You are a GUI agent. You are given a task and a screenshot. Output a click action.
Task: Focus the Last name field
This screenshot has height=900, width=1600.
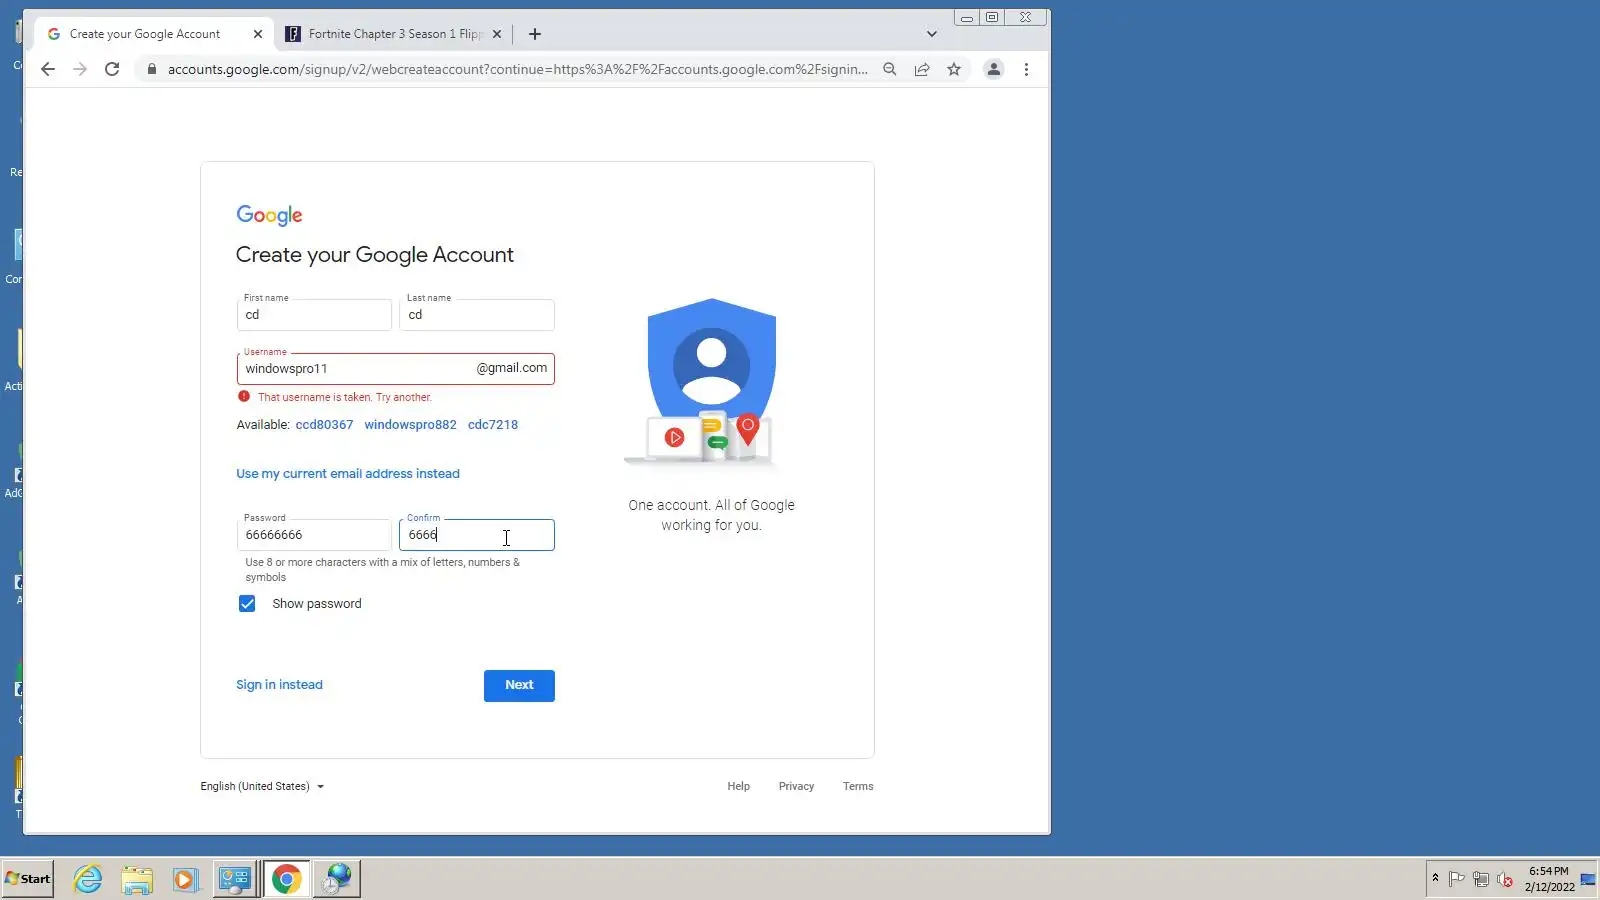click(x=477, y=315)
